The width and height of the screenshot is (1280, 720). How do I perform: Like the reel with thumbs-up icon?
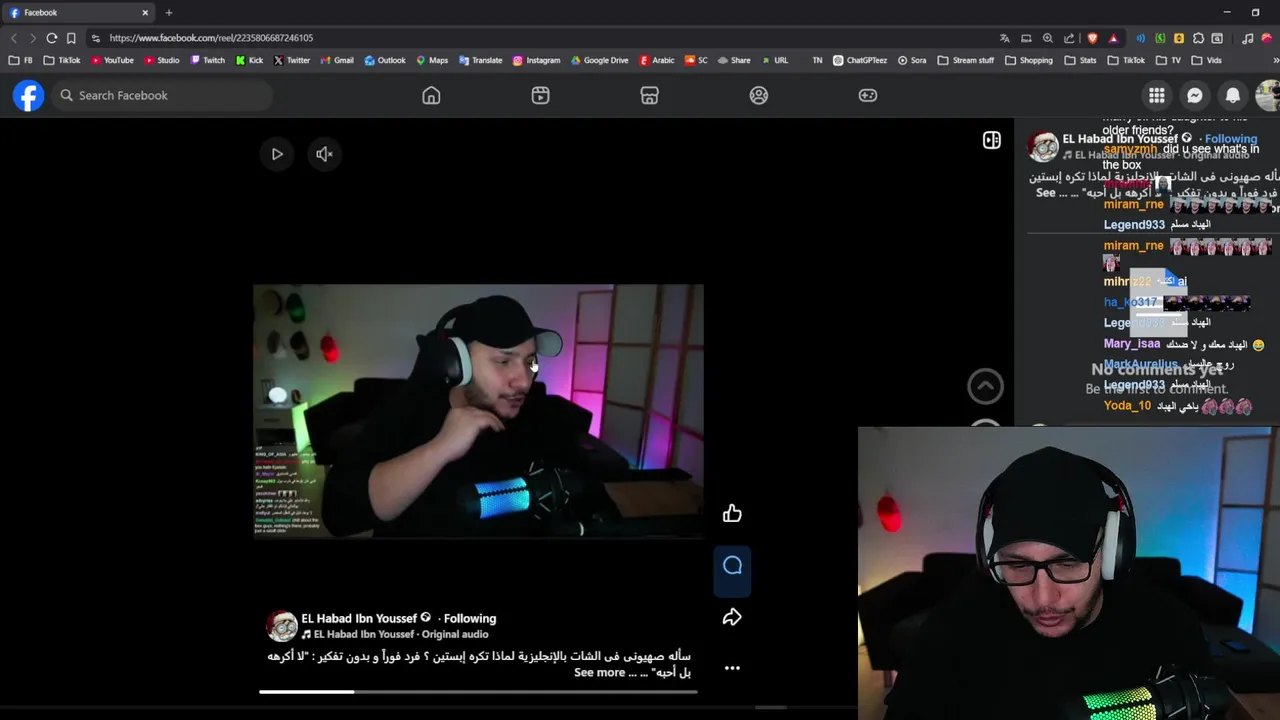[x=732, y=513]
